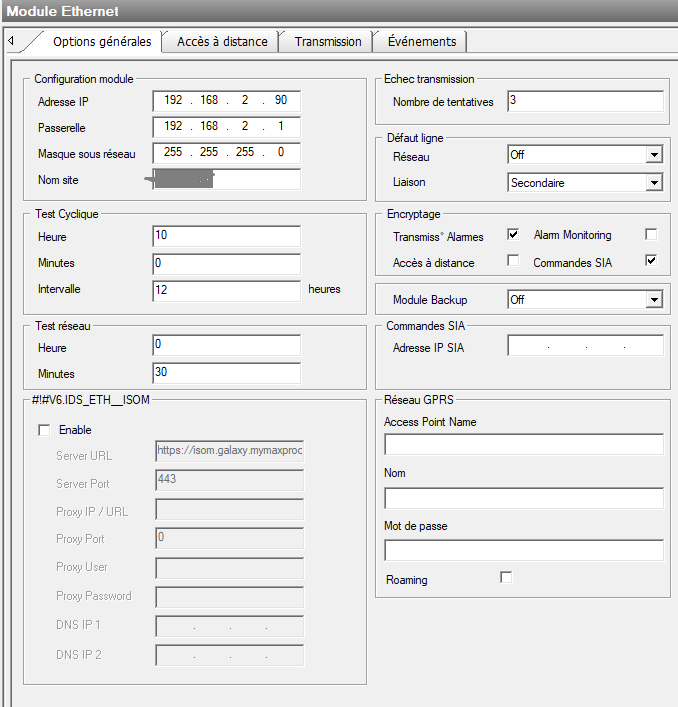This screenshot has width=678, height=707.
Task: Select the Adresse IP SIA field
Action: pos(585,346)
